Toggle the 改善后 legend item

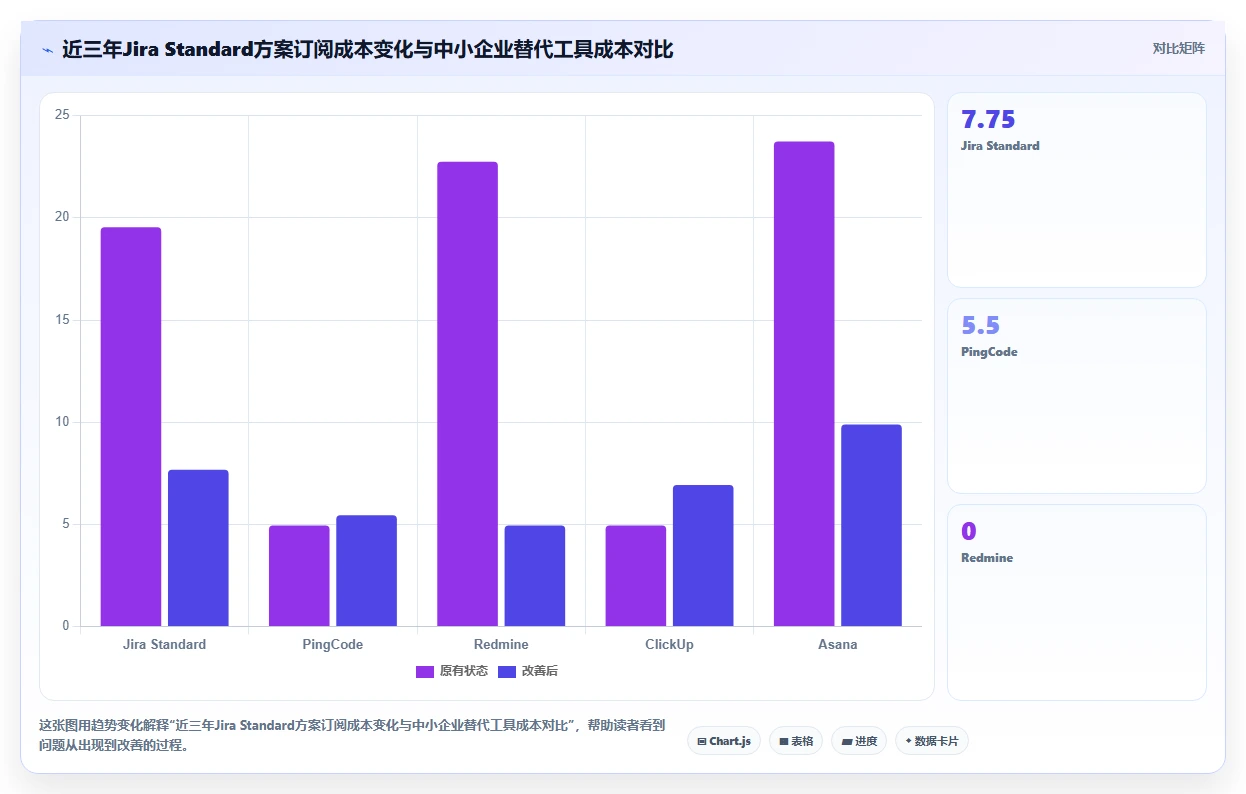pyautogui.click(x=528, y=671)
